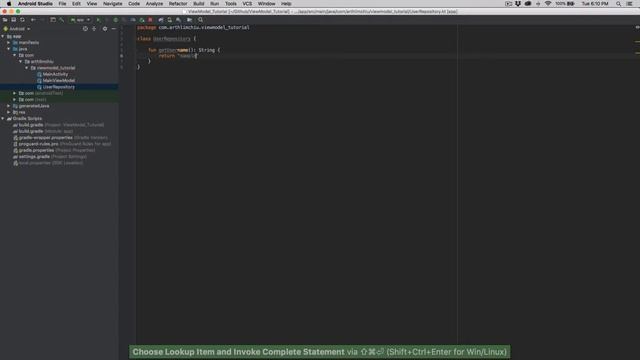
Task: Open the VCS menu
Action: (x=247, y=4)
